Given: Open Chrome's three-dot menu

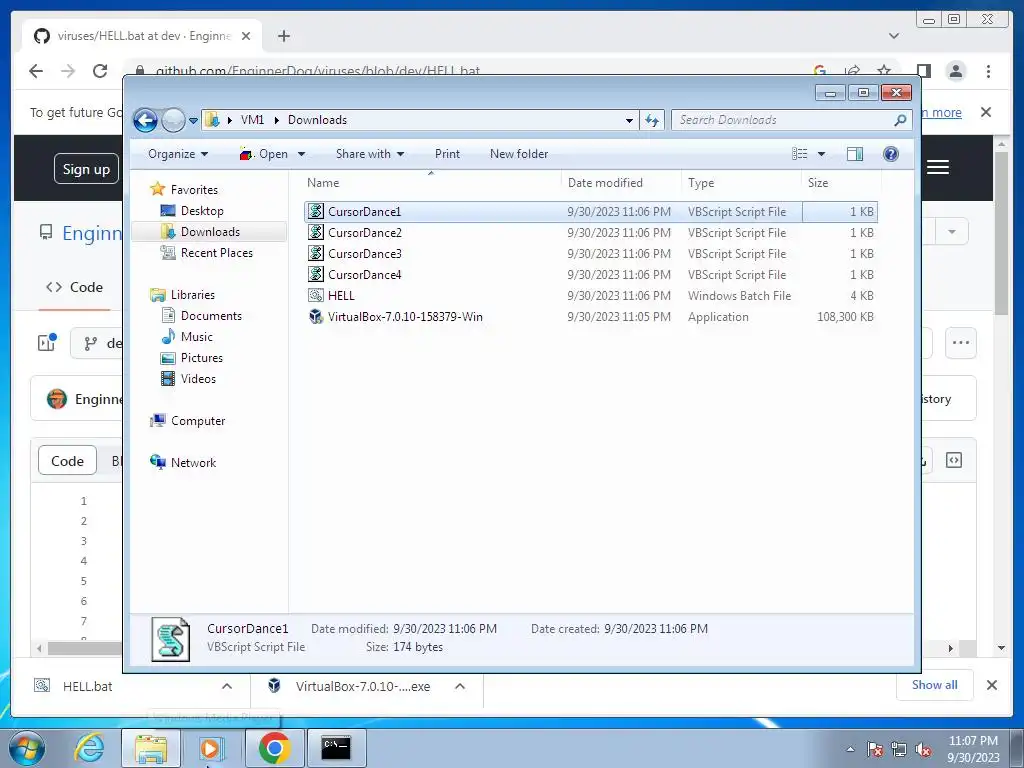Looking at the screenshot, I should coord(988,71).
